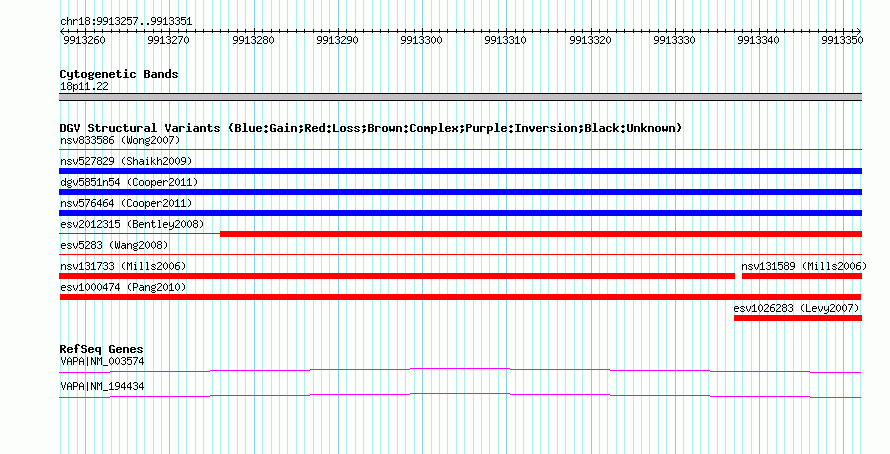Click the nsv576464 (Cooper2011) variant label
This screenshot has height=454, width=890.
pos(126,203)
